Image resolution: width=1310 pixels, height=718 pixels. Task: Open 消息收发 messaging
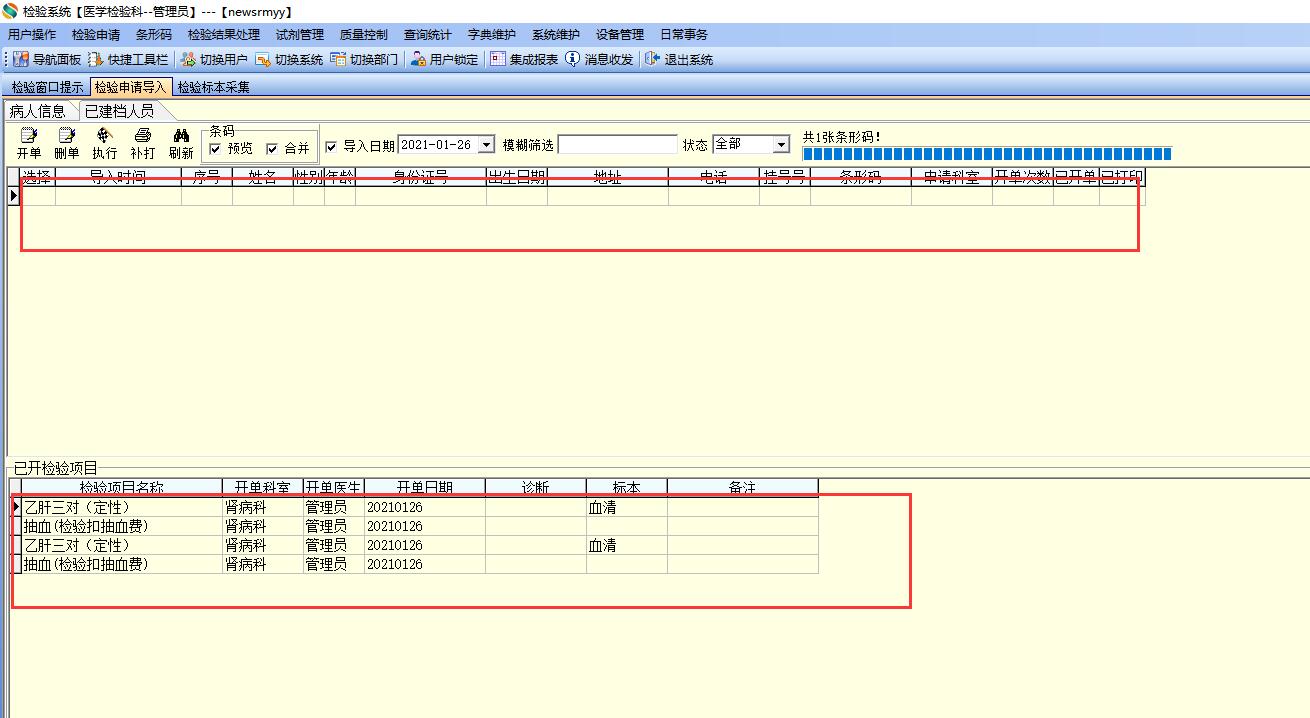[599, 59]
